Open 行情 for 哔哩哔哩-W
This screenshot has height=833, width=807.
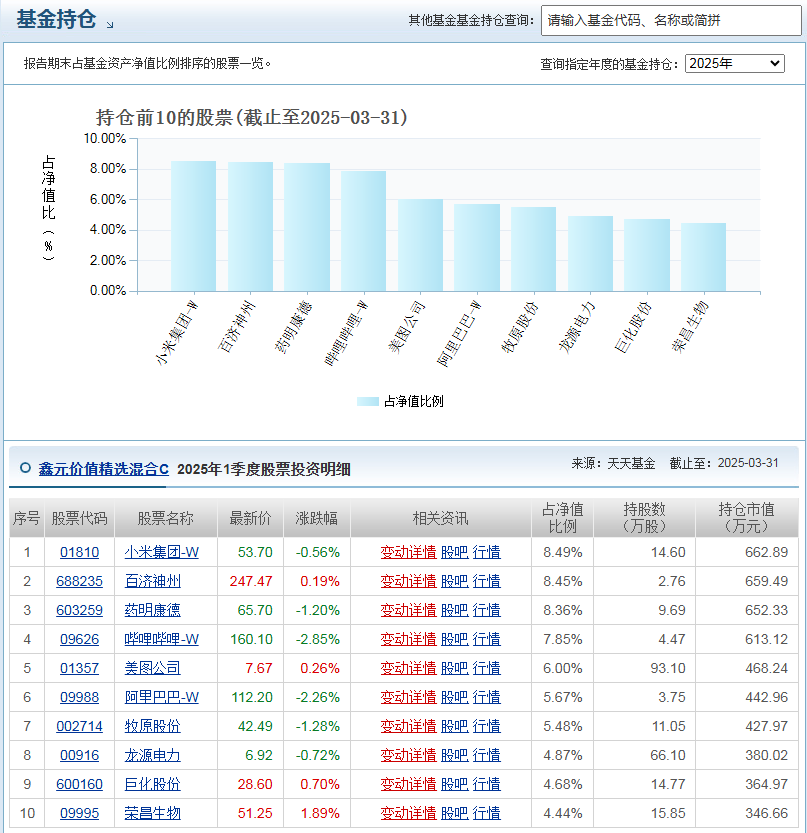click(x=487, y=639)
